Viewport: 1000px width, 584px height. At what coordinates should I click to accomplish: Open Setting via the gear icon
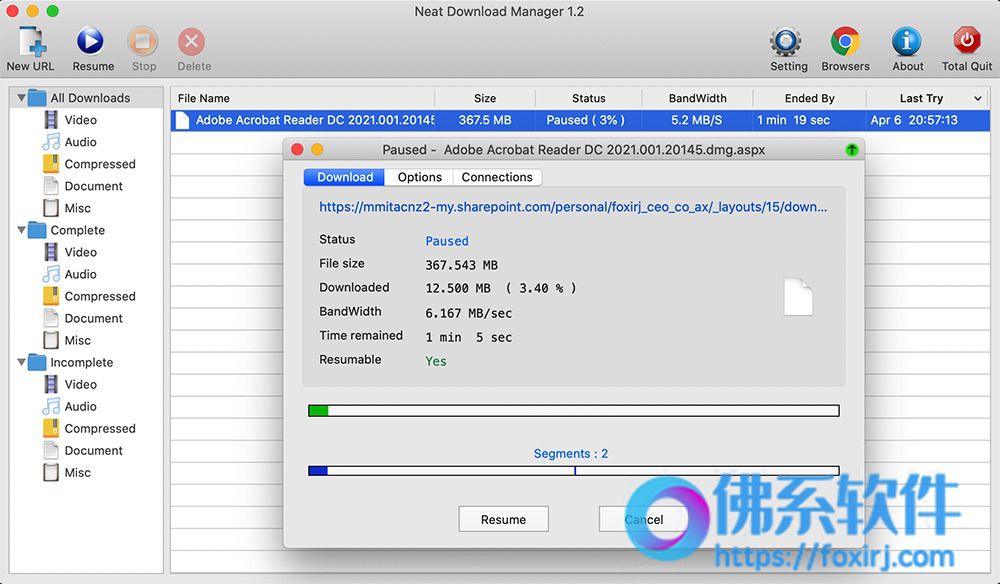tap(786, 42)
